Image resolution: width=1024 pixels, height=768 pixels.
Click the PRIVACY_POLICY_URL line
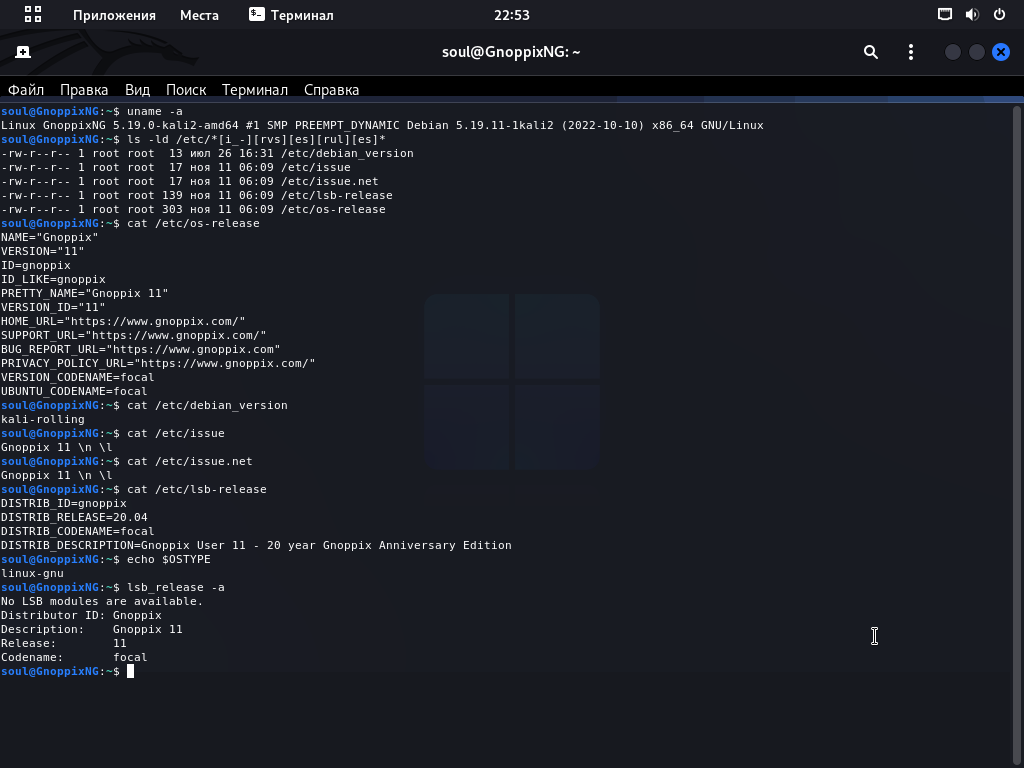pos(158,363)
